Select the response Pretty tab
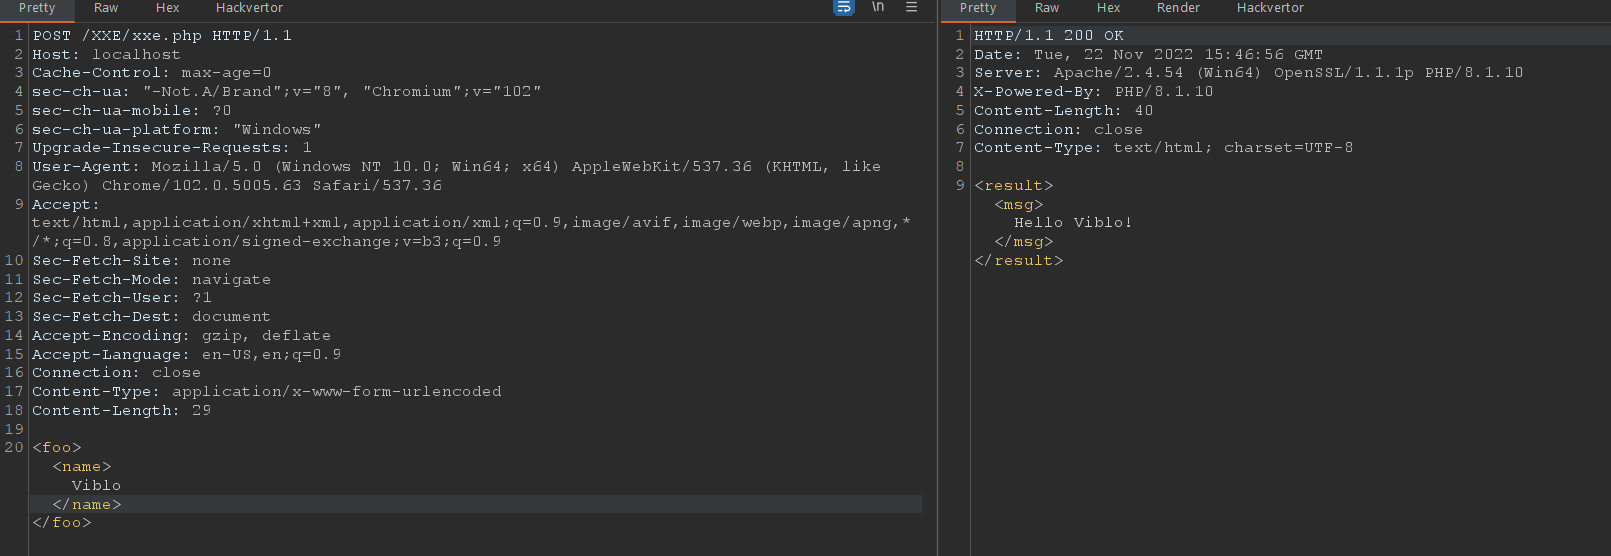The image size is (1611, 556). [978, 8]
